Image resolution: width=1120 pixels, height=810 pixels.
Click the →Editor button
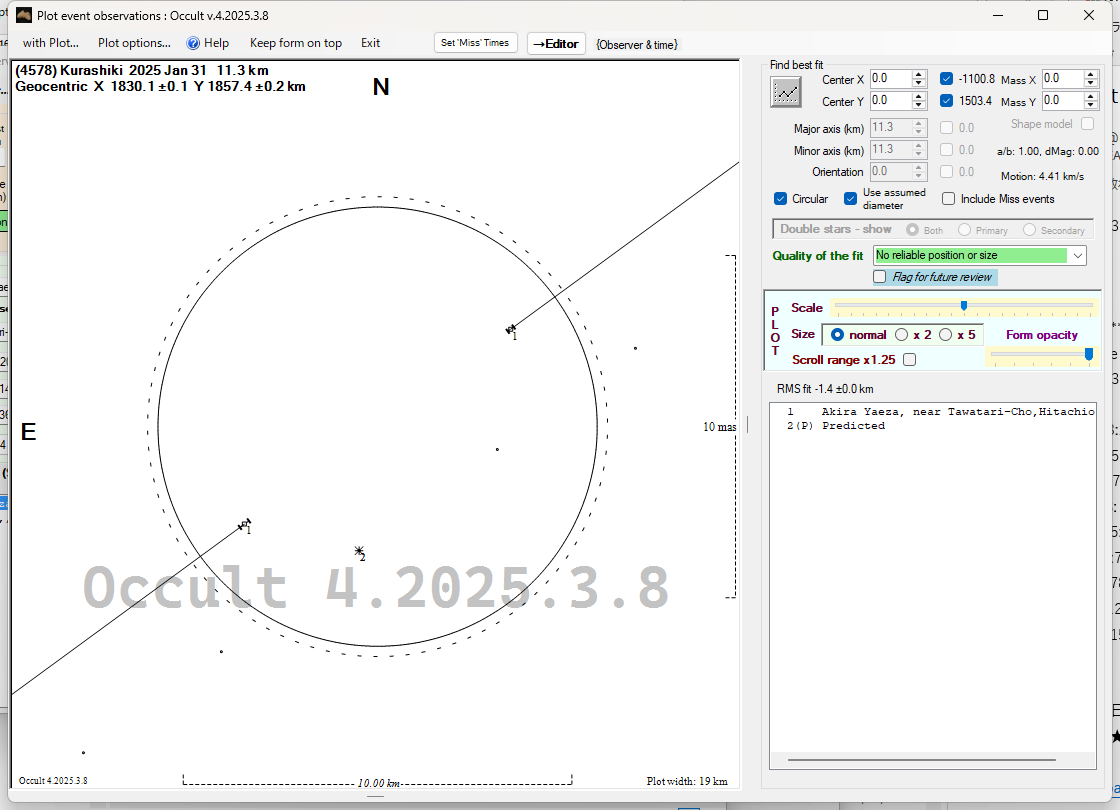pos(555,43)
